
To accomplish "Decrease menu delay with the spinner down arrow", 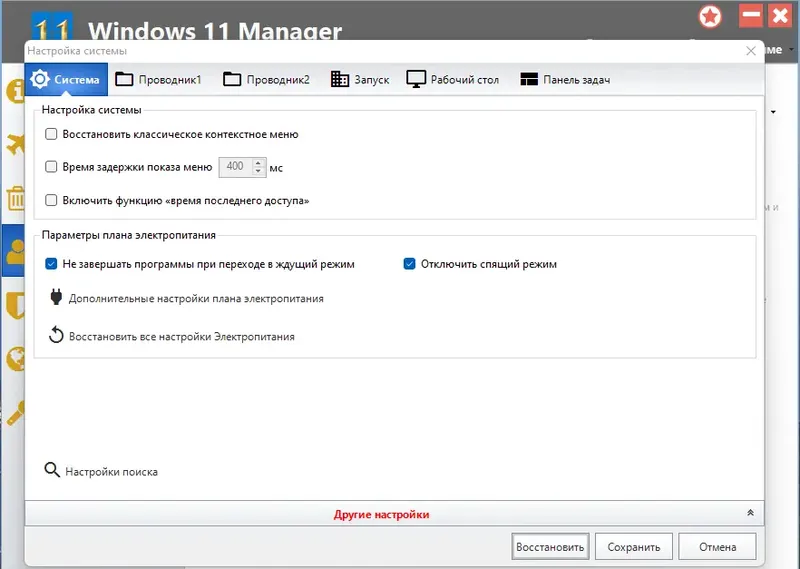I will 259,171.
